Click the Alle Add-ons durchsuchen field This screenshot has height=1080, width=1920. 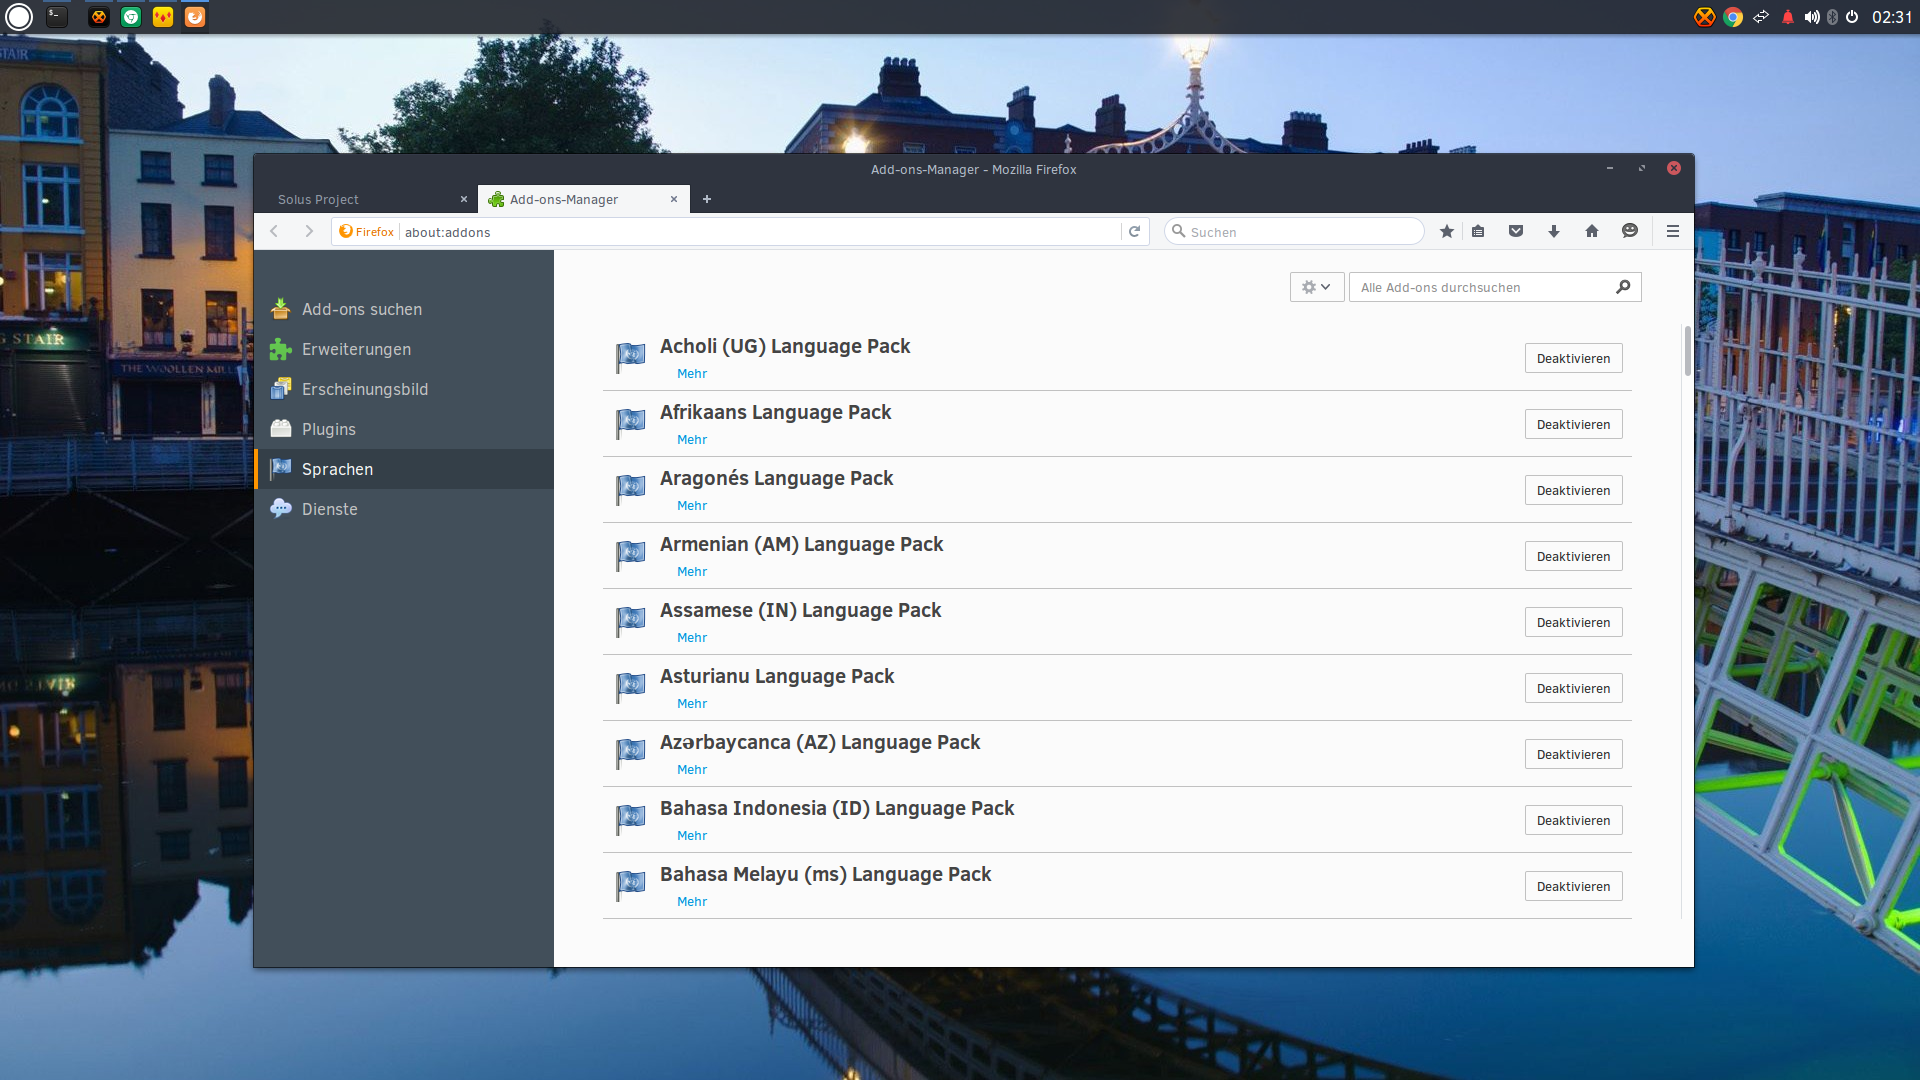[1480, 287]
